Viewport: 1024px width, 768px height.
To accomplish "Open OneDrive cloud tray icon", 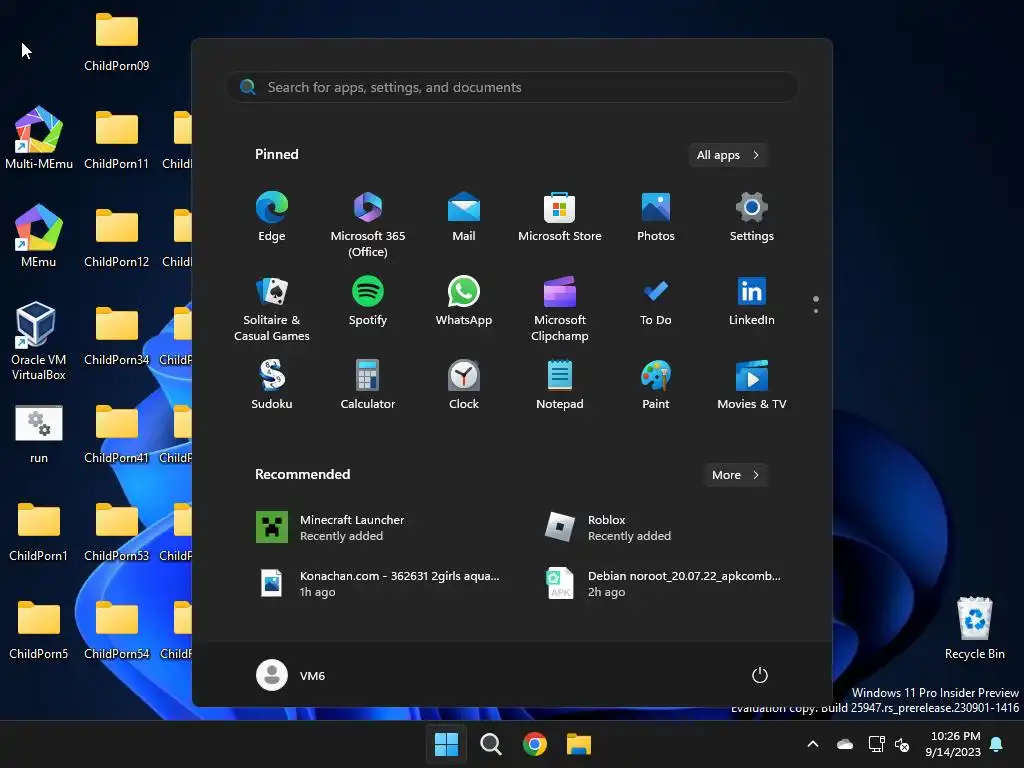I will 845,744.
